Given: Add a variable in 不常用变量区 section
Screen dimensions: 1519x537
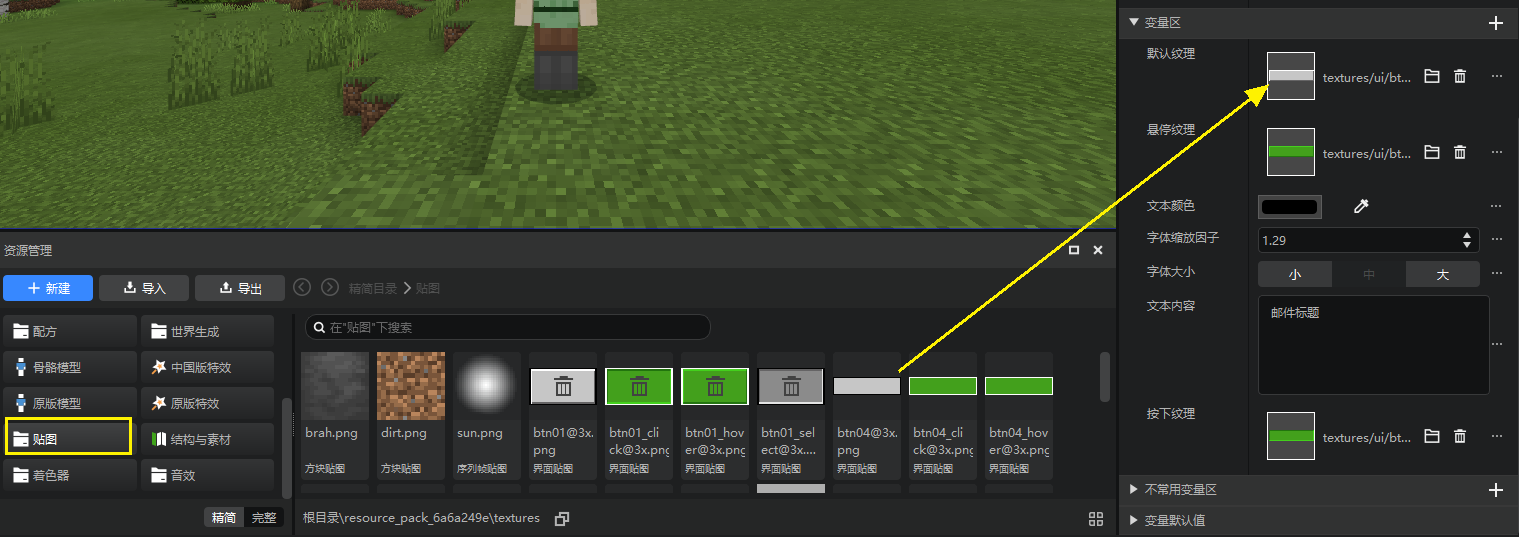Looking at the screenshot, I should click(x=1496, y=490).
